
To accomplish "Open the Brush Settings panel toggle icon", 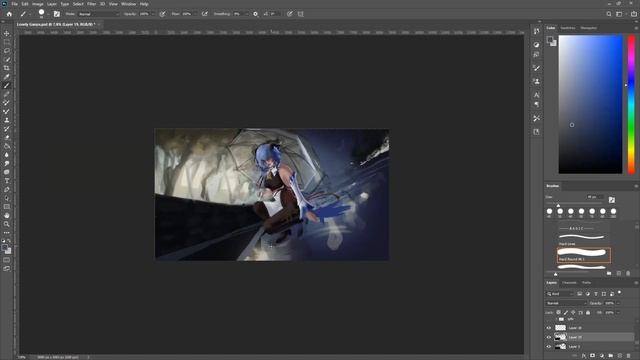I will [x=56, y=14].
